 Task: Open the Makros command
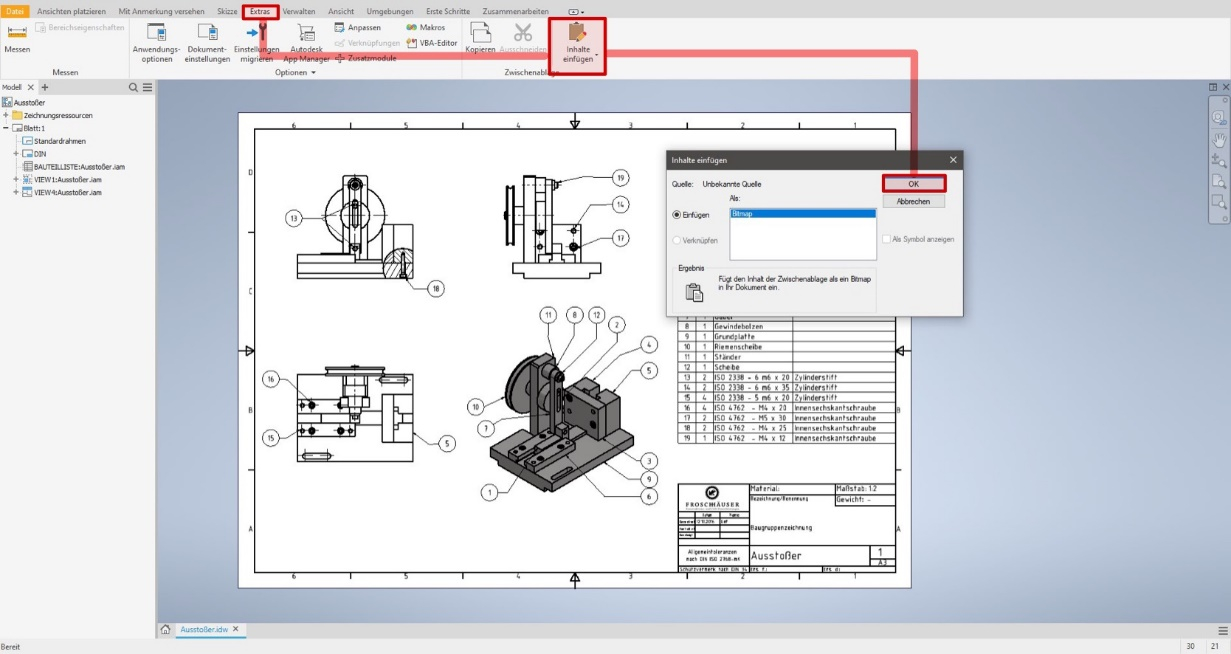426,27
